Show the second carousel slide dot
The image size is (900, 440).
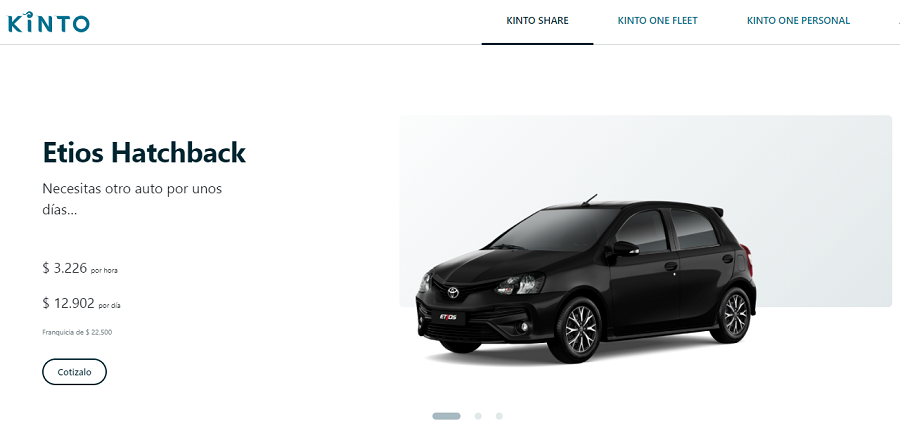[478, 416]
